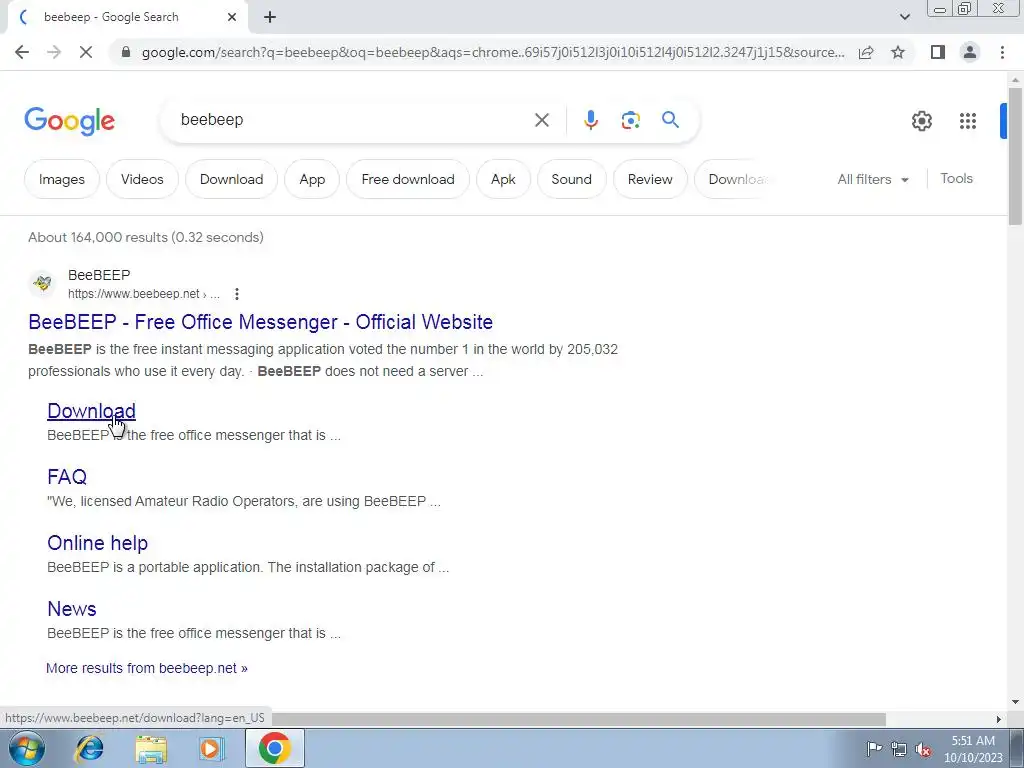Select Download filter chip
This screenshot has width=1024, height=768.
pos(231,179)
